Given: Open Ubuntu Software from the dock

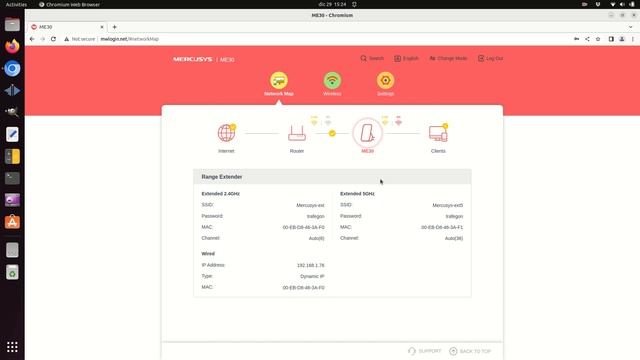Looking at the screenshot, I should click(12, 222).
